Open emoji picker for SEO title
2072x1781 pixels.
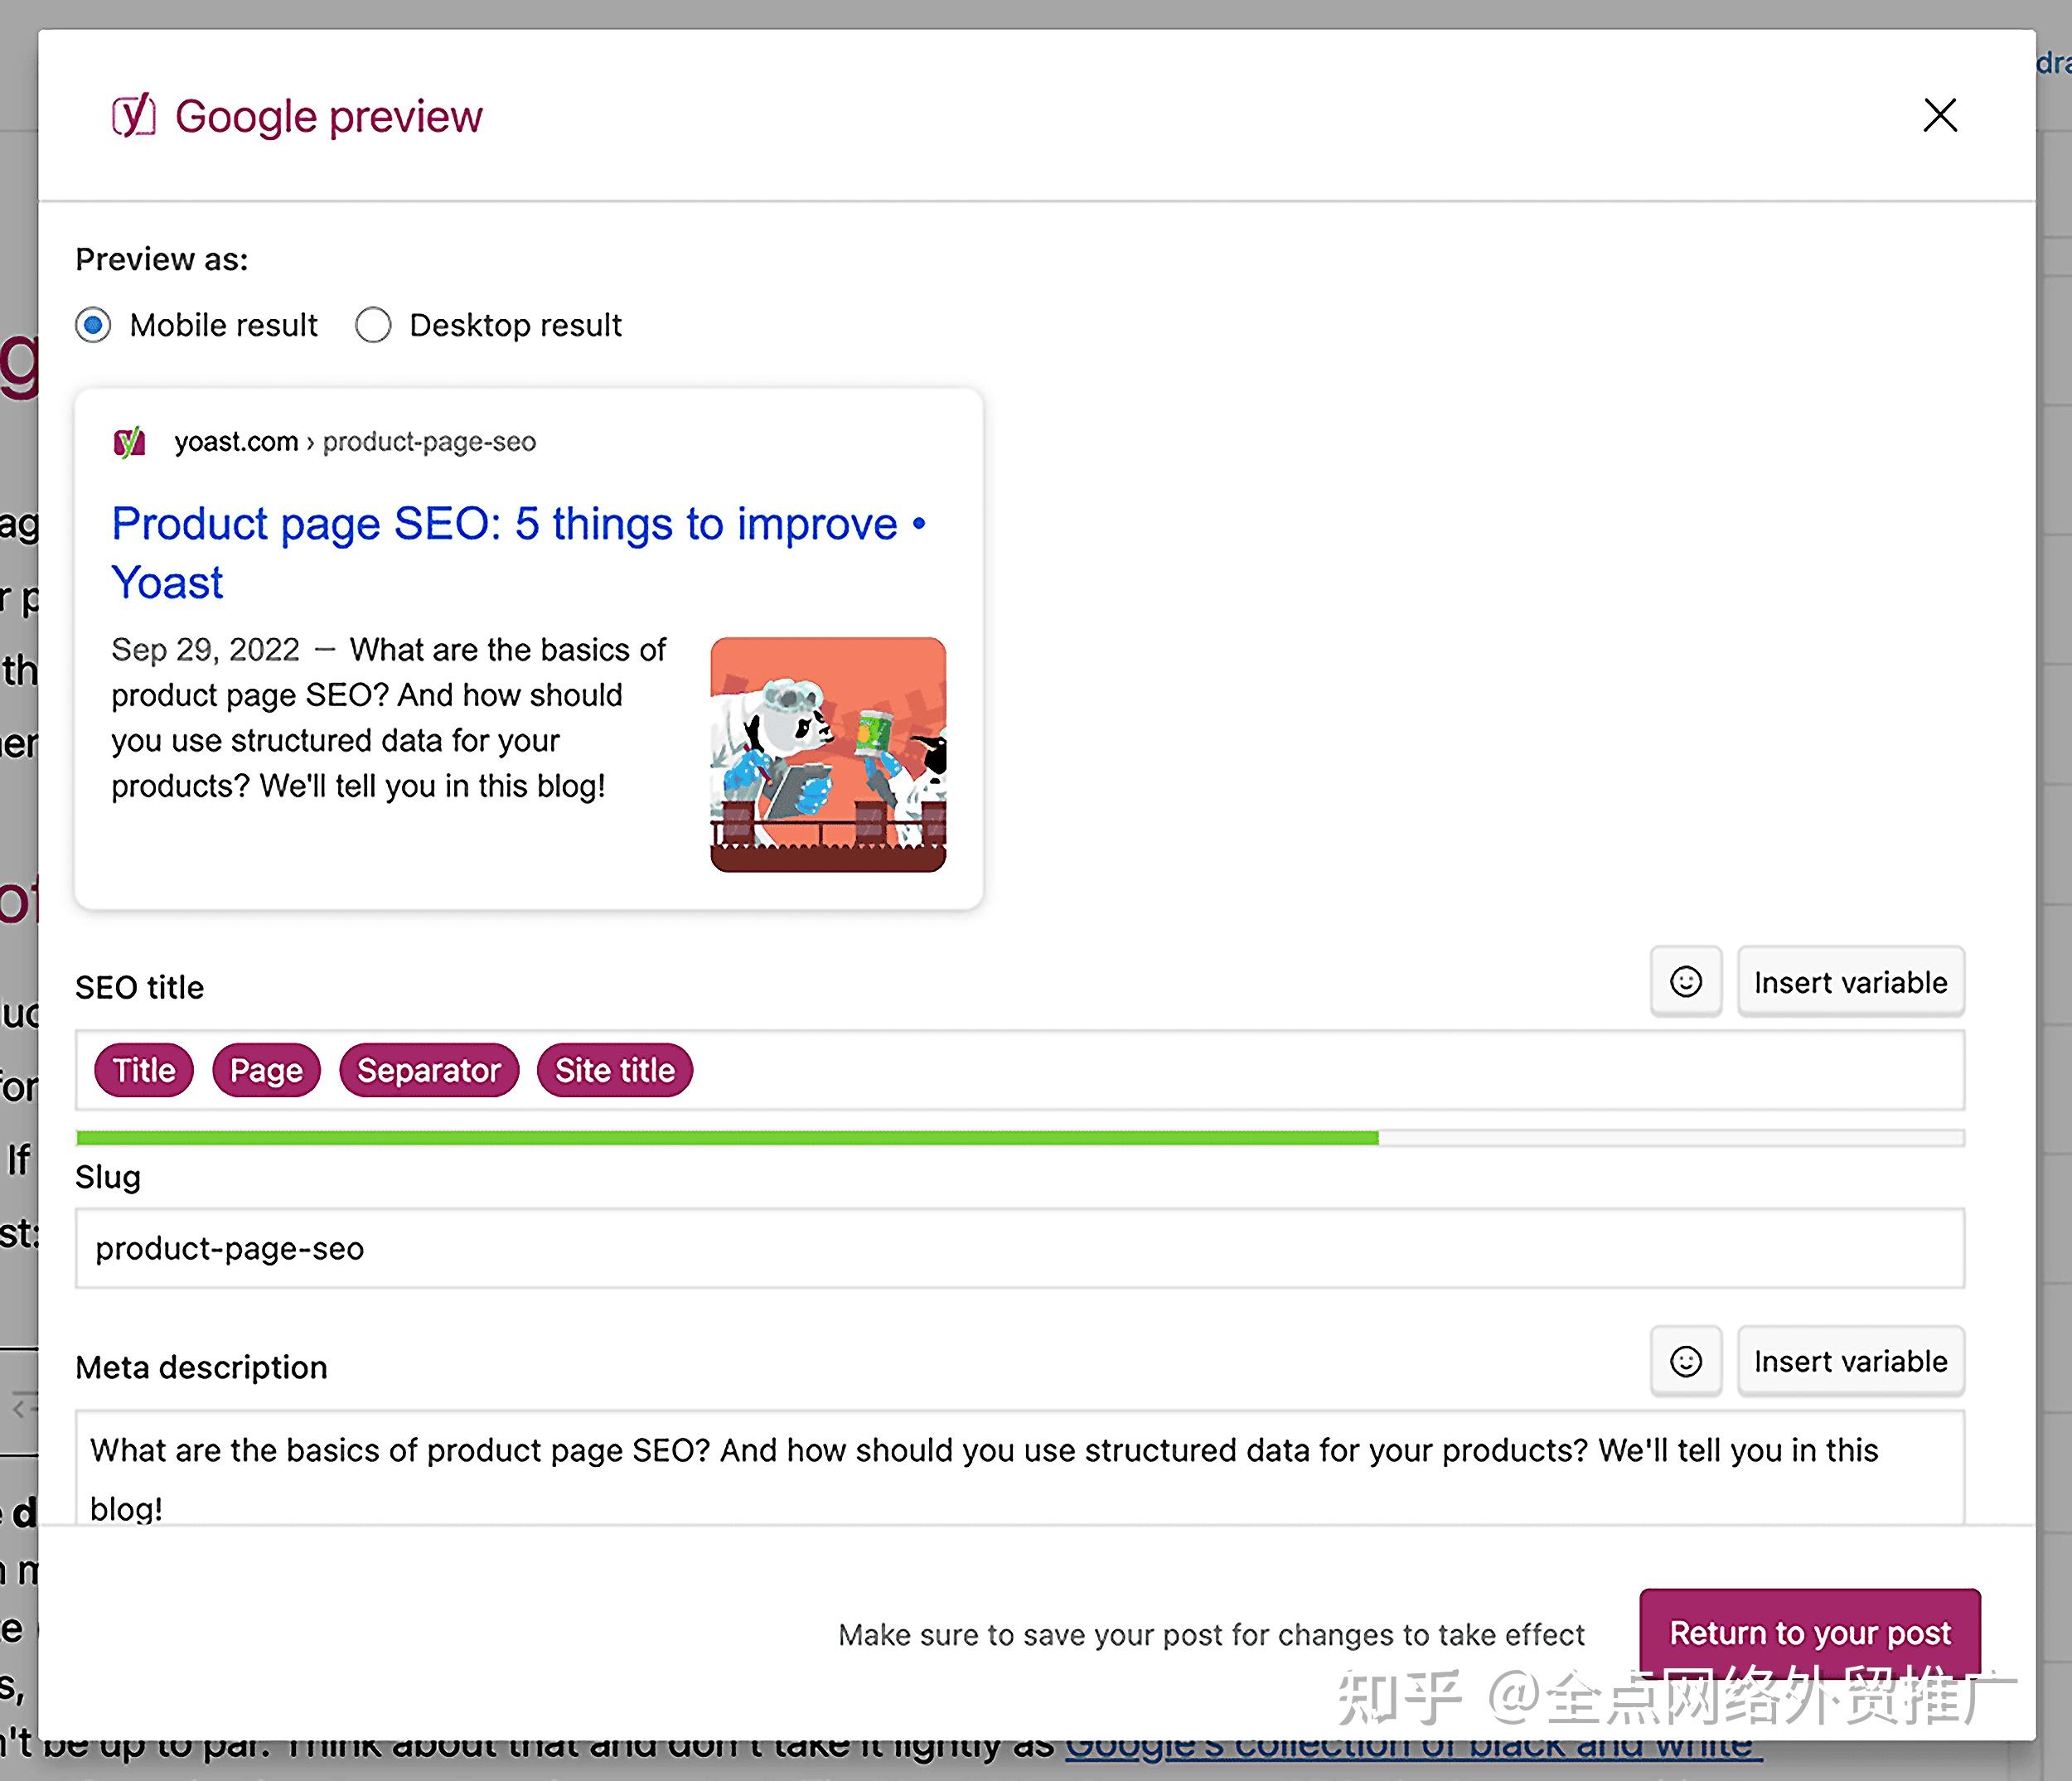tap(1686, 982)
